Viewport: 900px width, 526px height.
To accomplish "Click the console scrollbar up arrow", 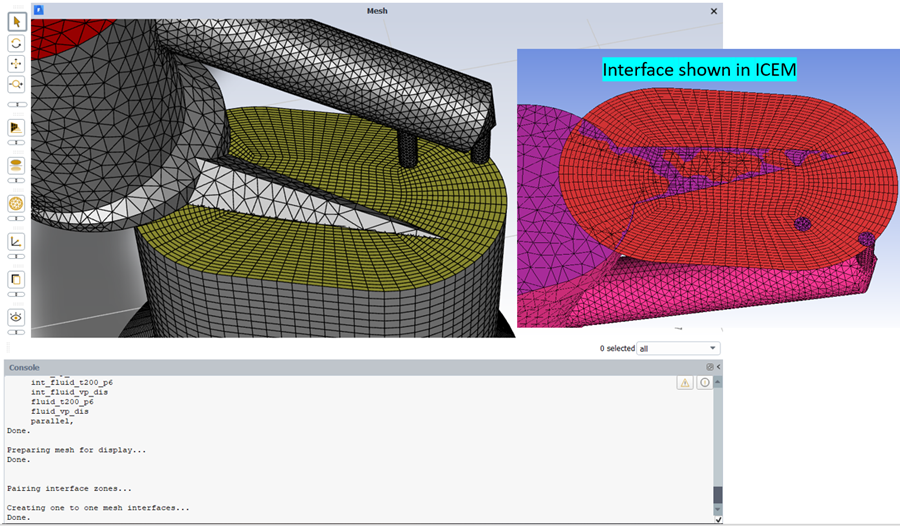I will tap(717, 382).
